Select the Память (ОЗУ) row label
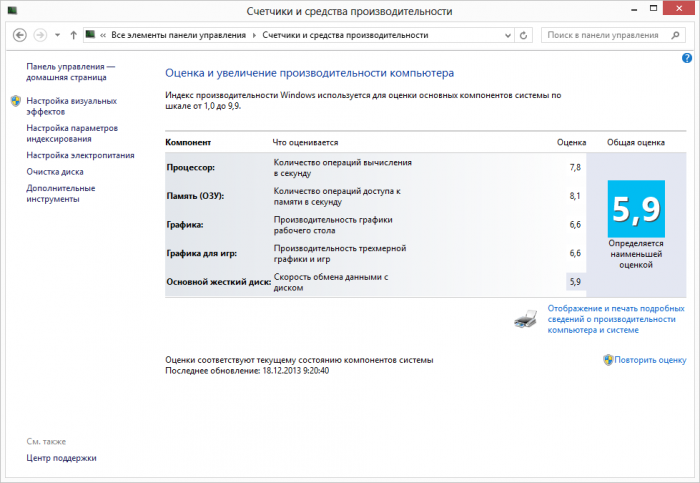The image size is (700, 483). (x=195, y=196)
